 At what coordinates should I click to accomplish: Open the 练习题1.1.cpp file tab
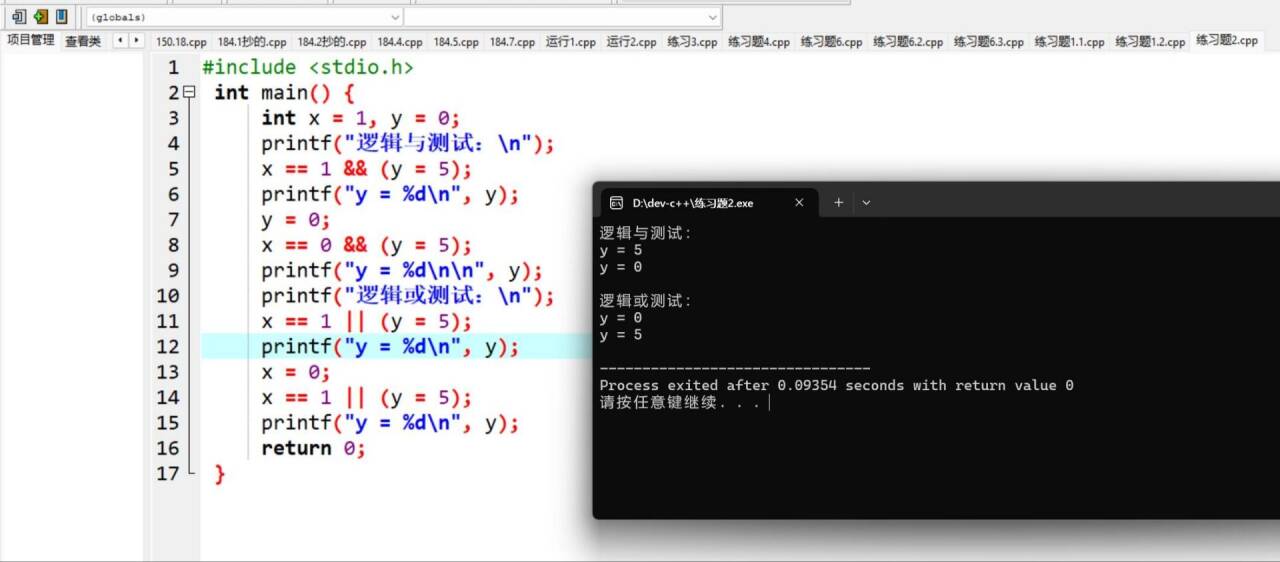(x=1069, y=42)
